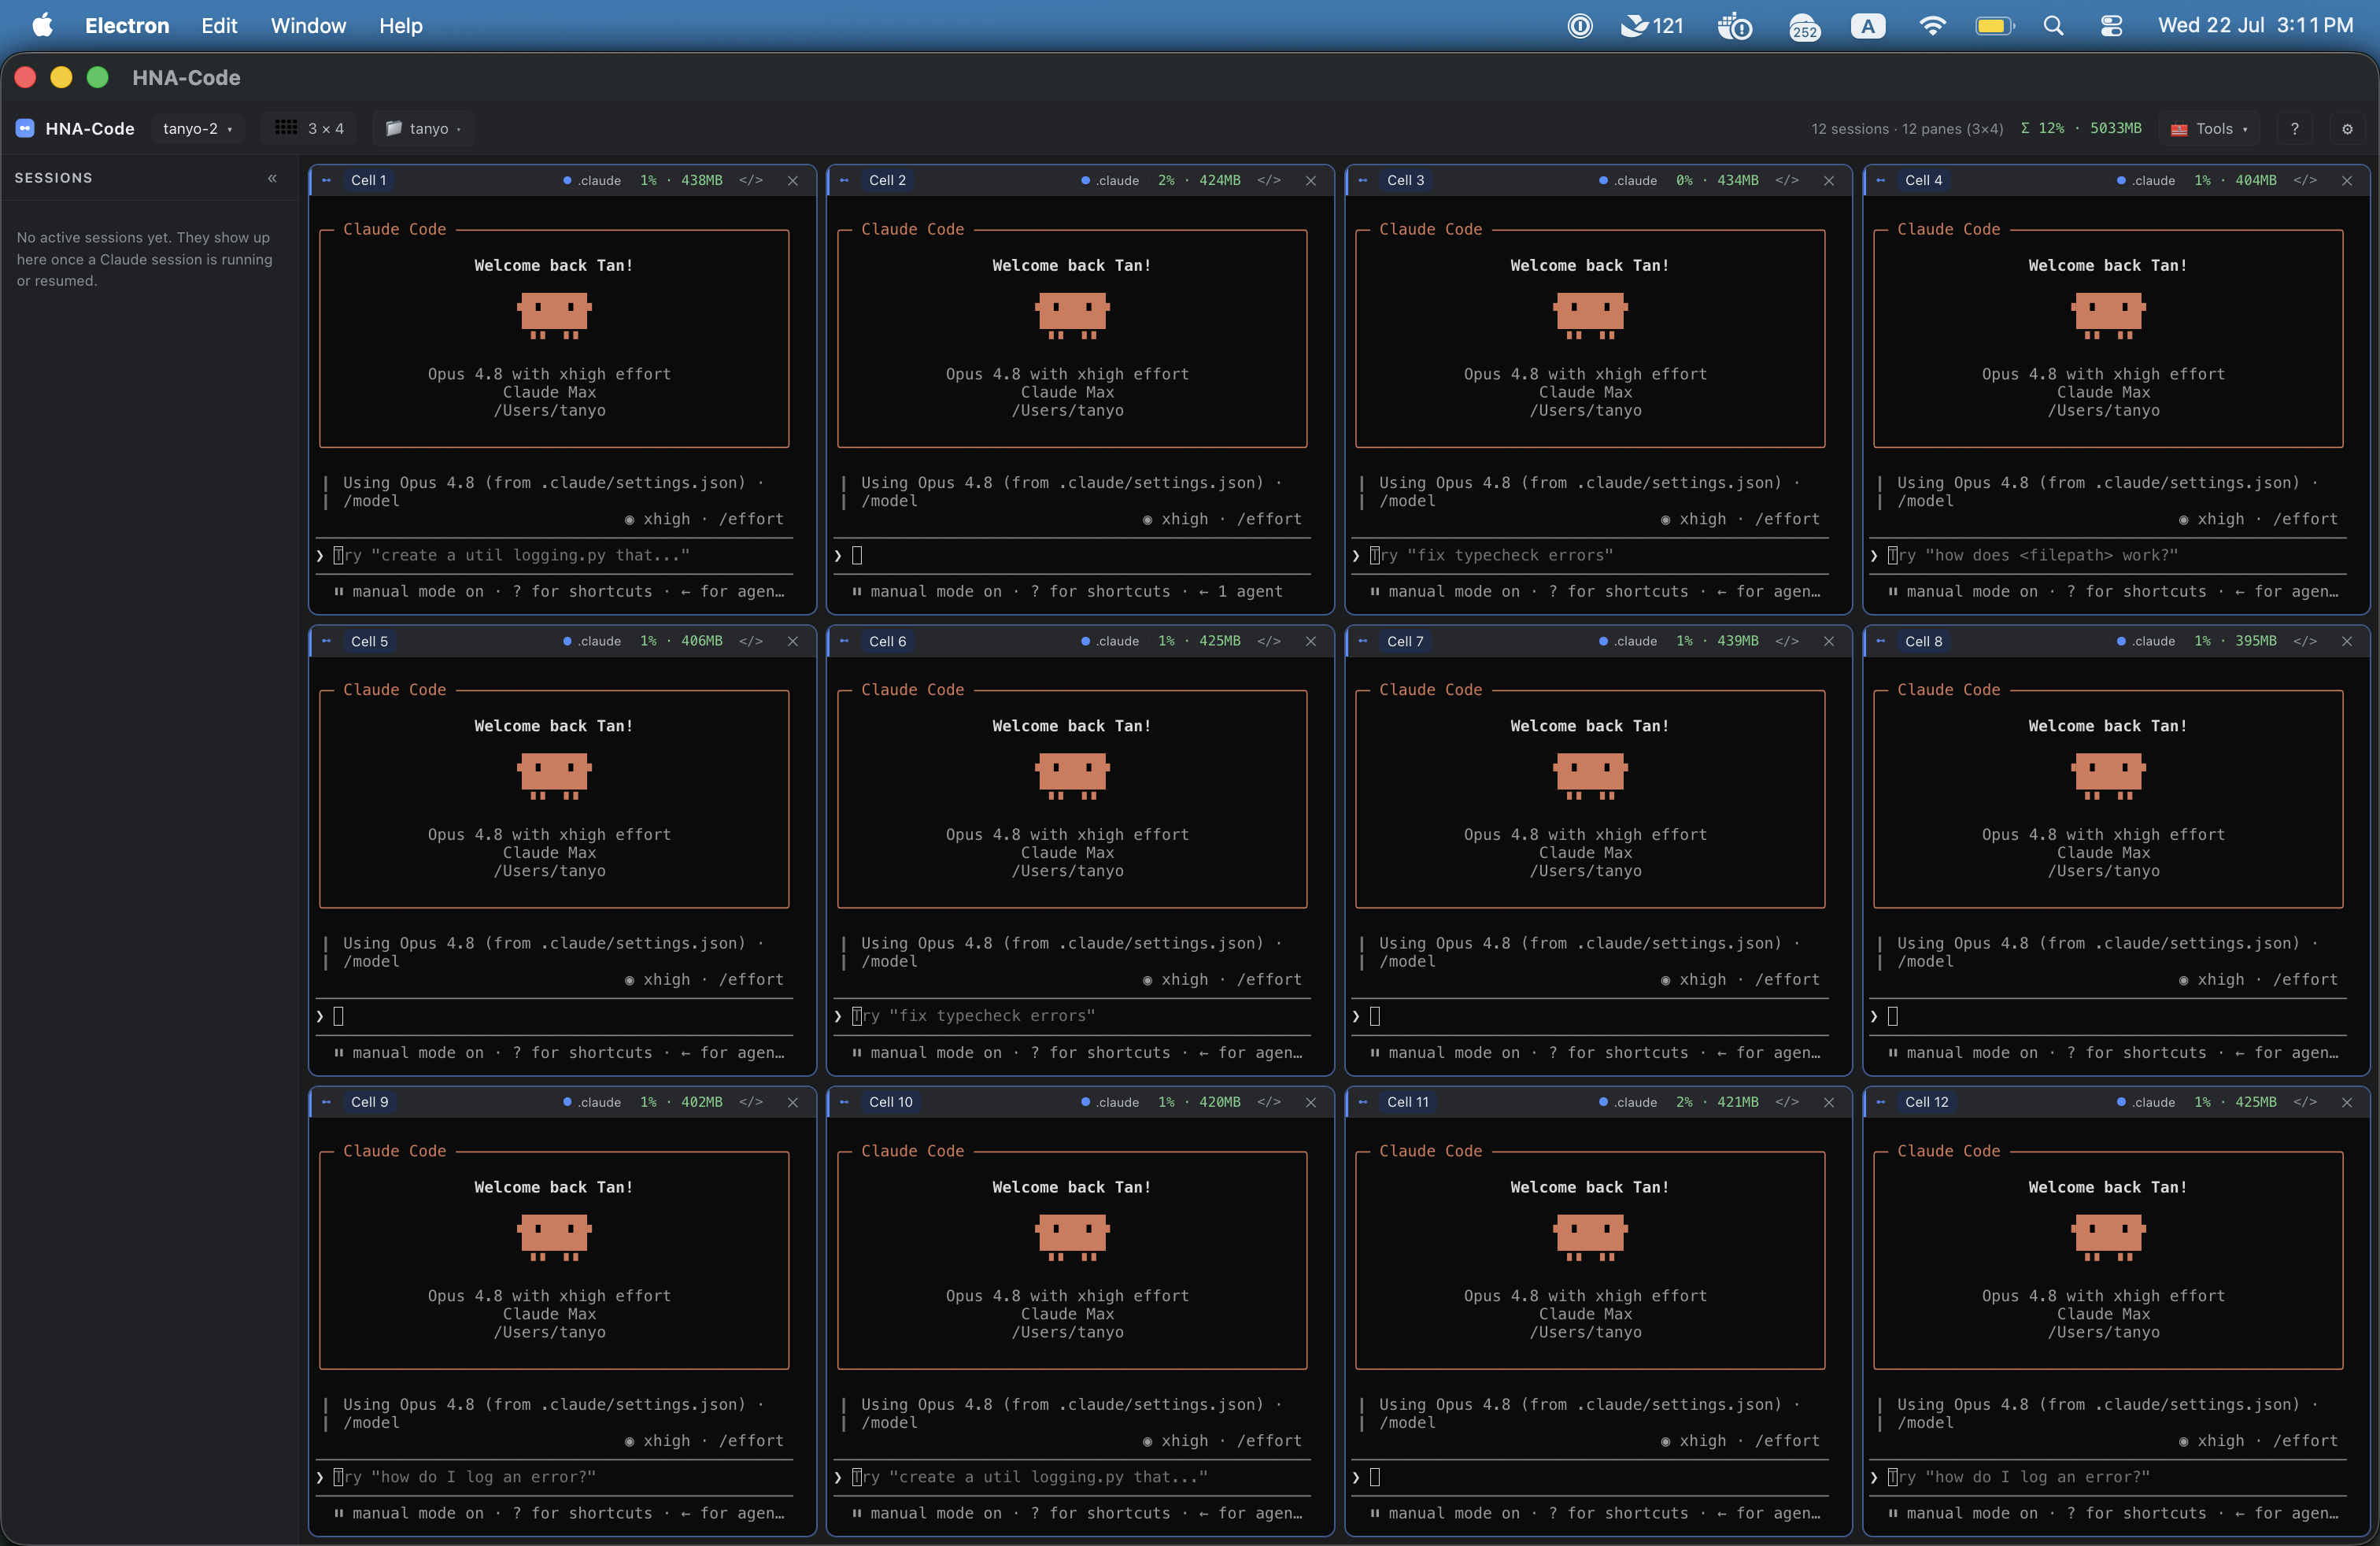Click the code view icon in Cell 6
Screen dimensions: 2380x1546
pos(1268,641)
